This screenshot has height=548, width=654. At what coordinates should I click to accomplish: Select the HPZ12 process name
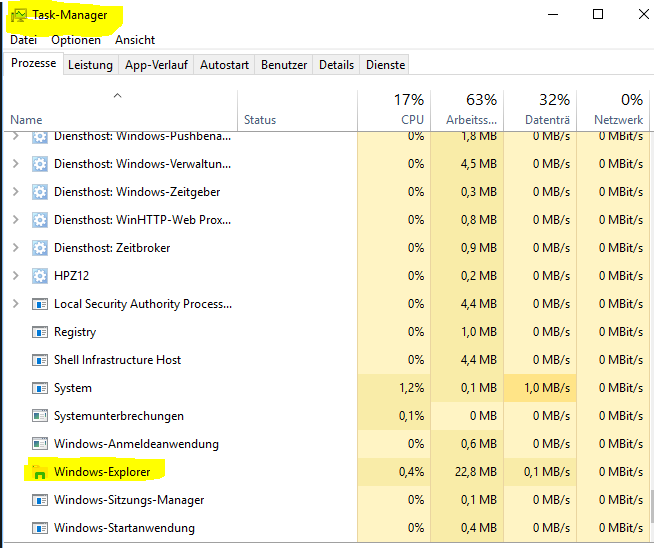point(72,276)
